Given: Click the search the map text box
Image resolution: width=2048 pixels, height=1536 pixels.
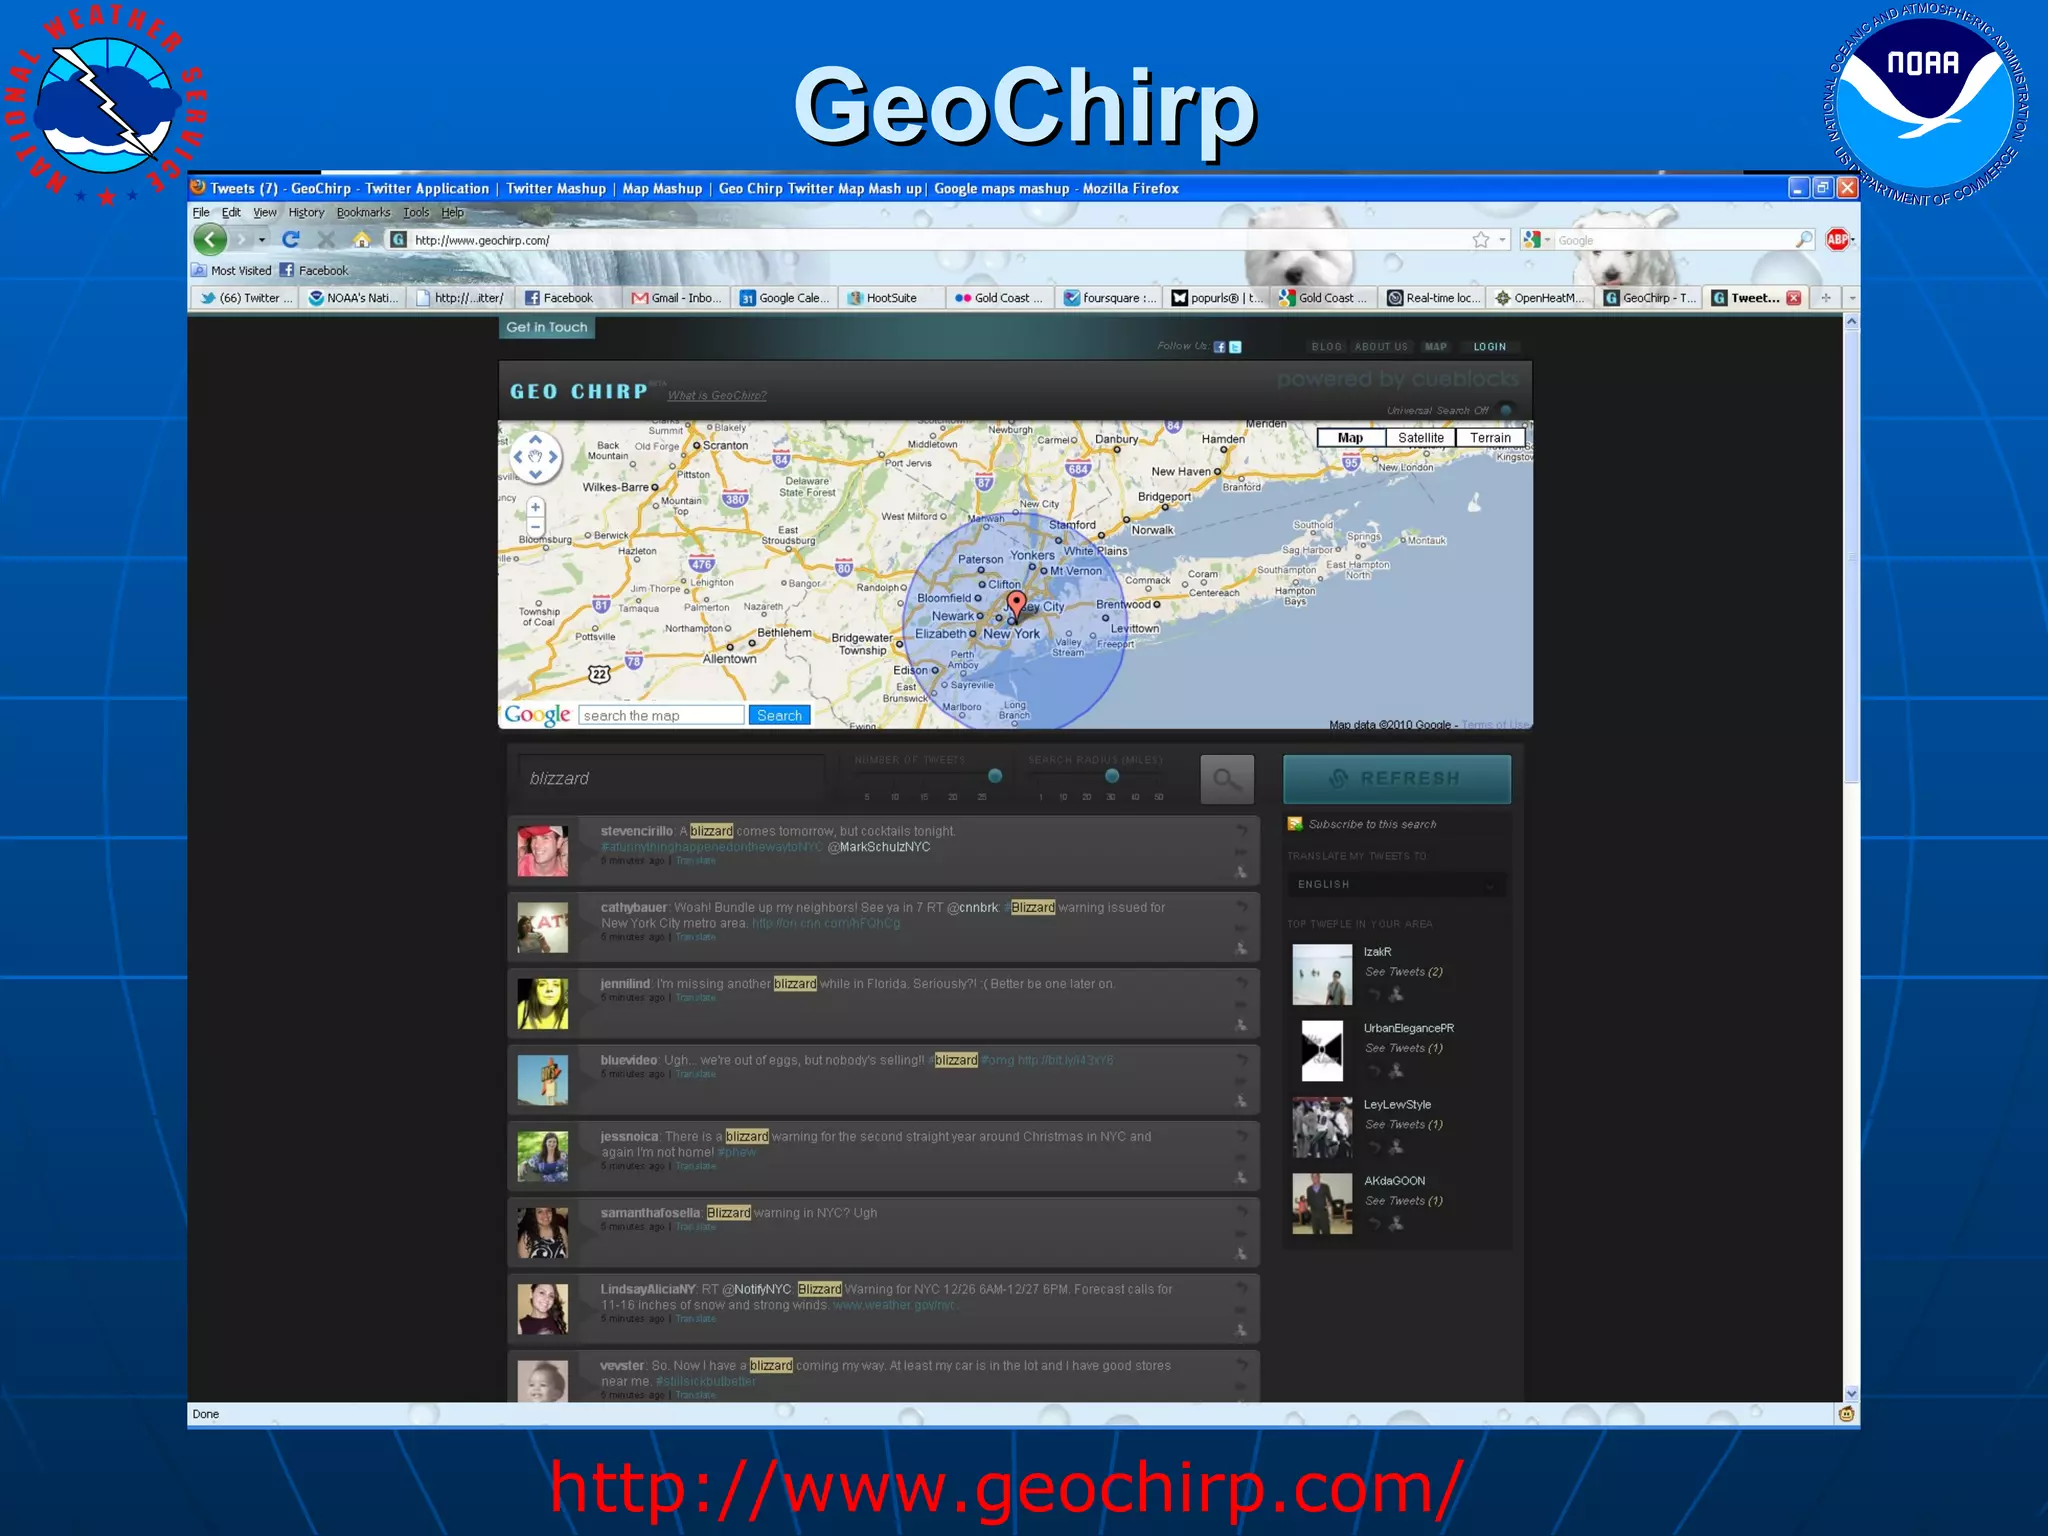Looking at the screenshot, I should (x=661, y=715).
